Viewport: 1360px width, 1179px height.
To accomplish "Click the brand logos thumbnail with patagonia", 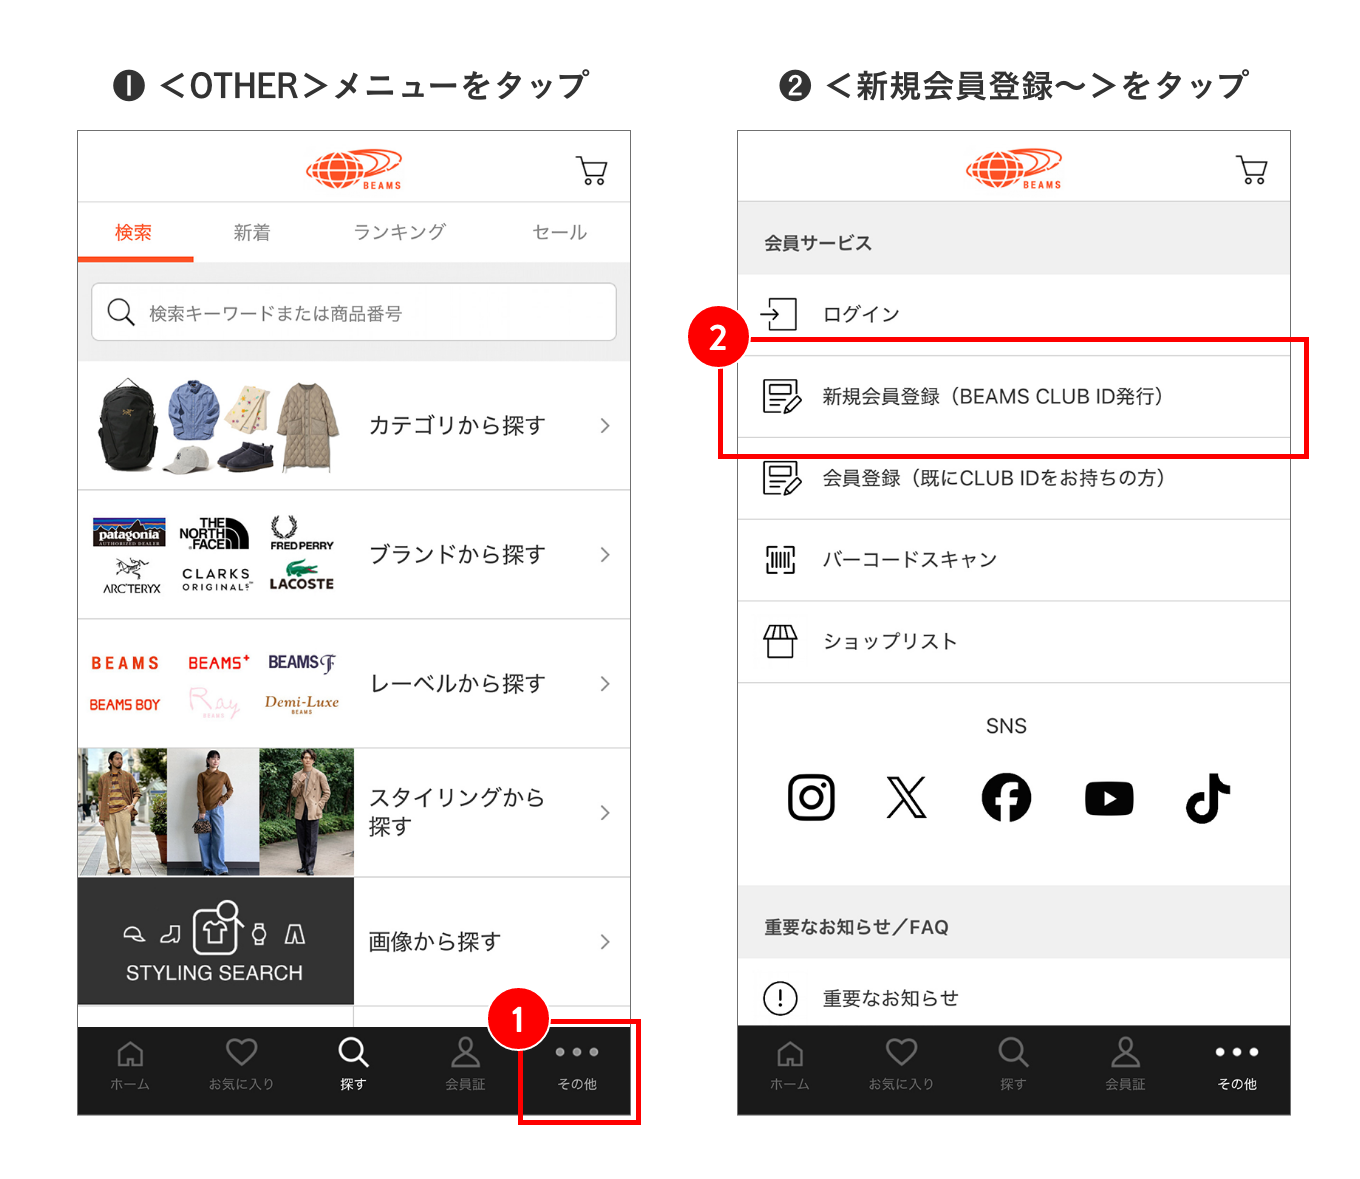I will point(215,555).
